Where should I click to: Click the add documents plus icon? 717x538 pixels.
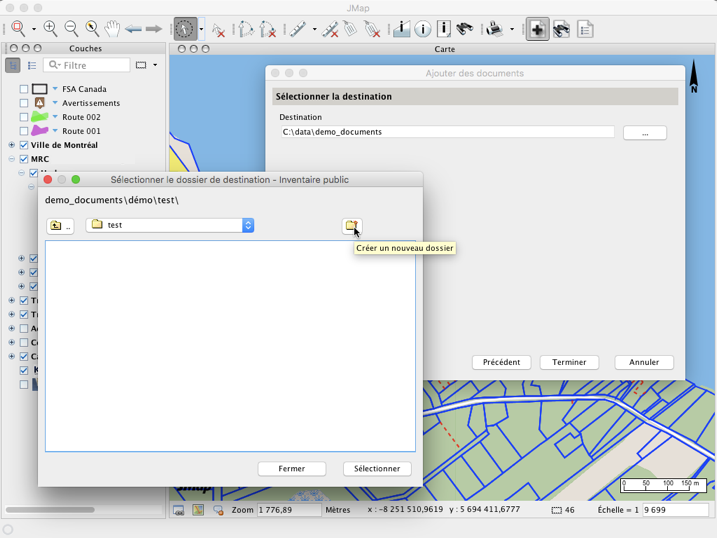537,29
